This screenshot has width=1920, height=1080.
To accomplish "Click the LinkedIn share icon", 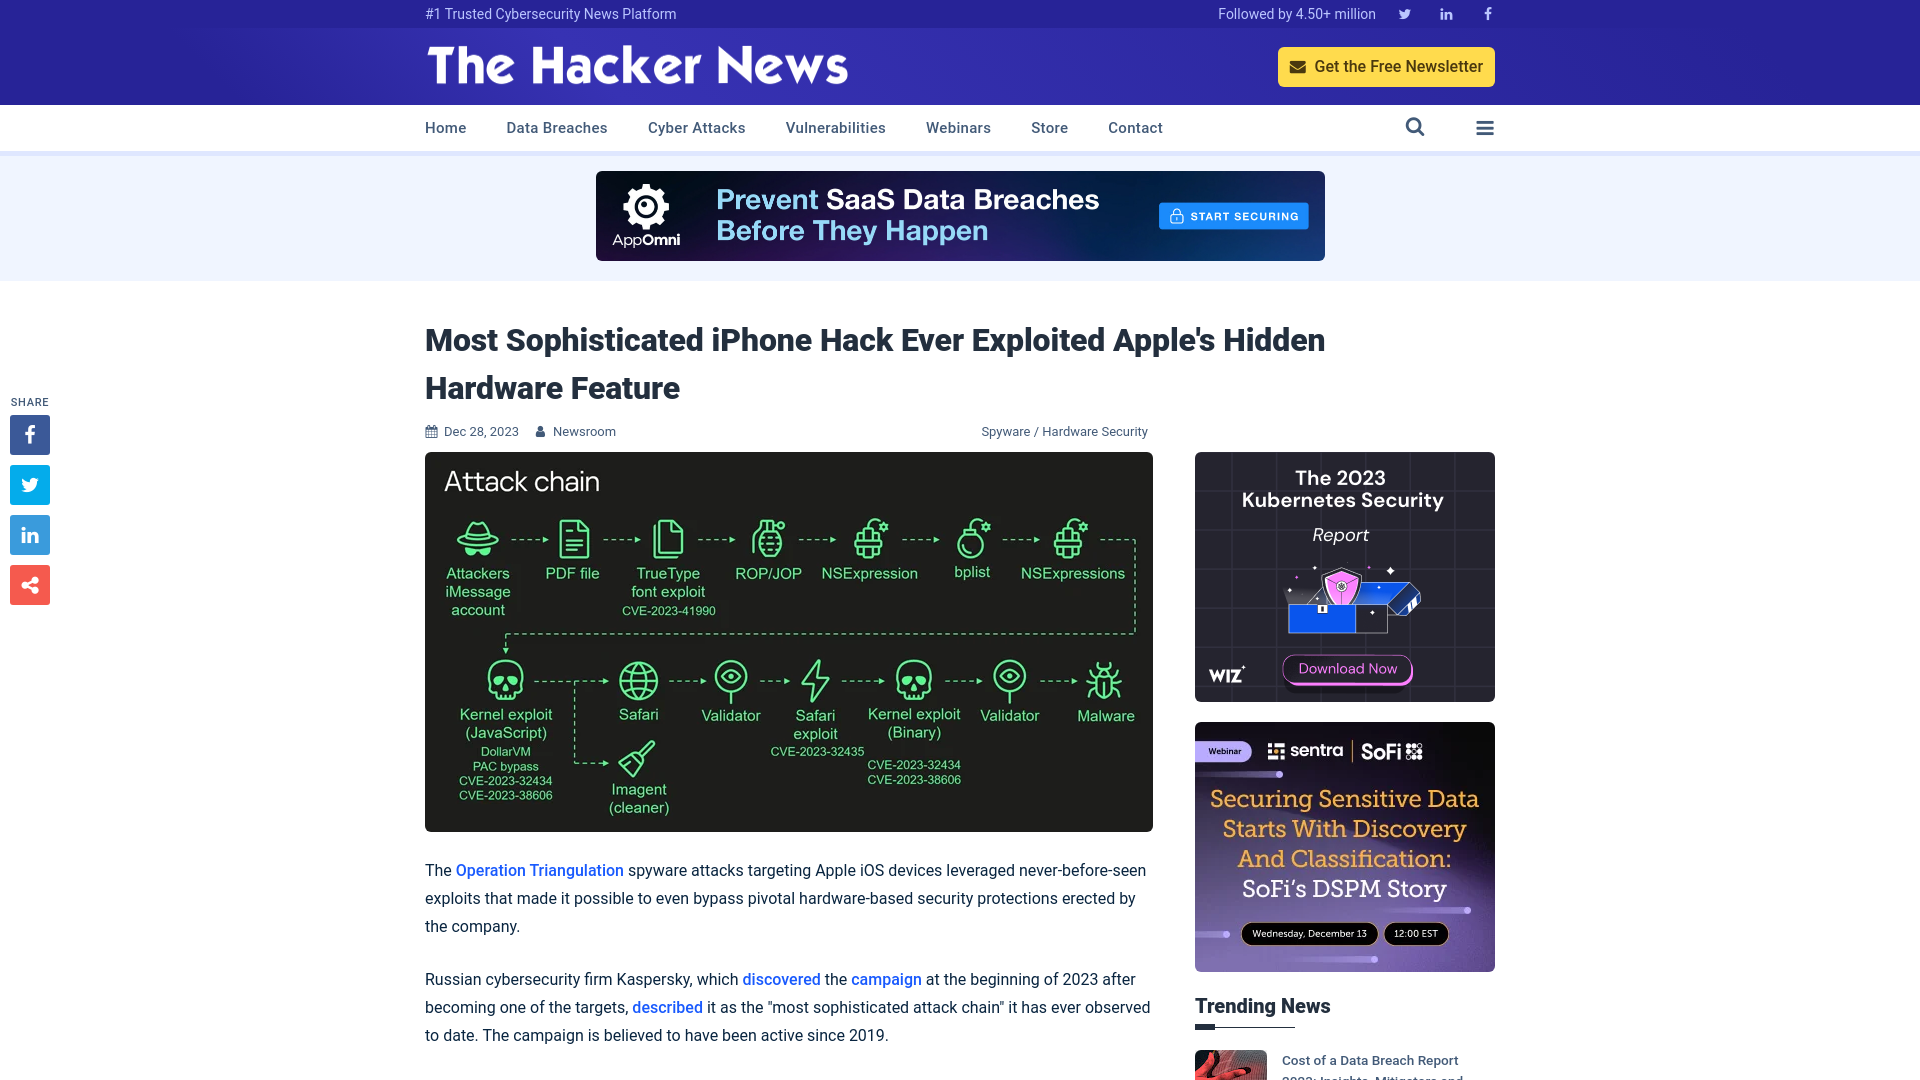I will (x=29, y=534).
